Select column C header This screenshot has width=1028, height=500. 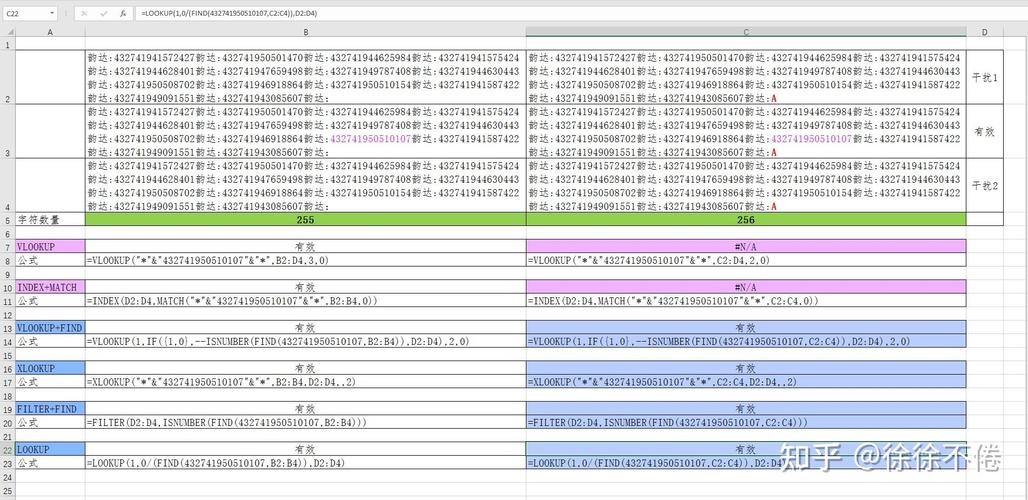pyautogui.click(x=746, y=31)
